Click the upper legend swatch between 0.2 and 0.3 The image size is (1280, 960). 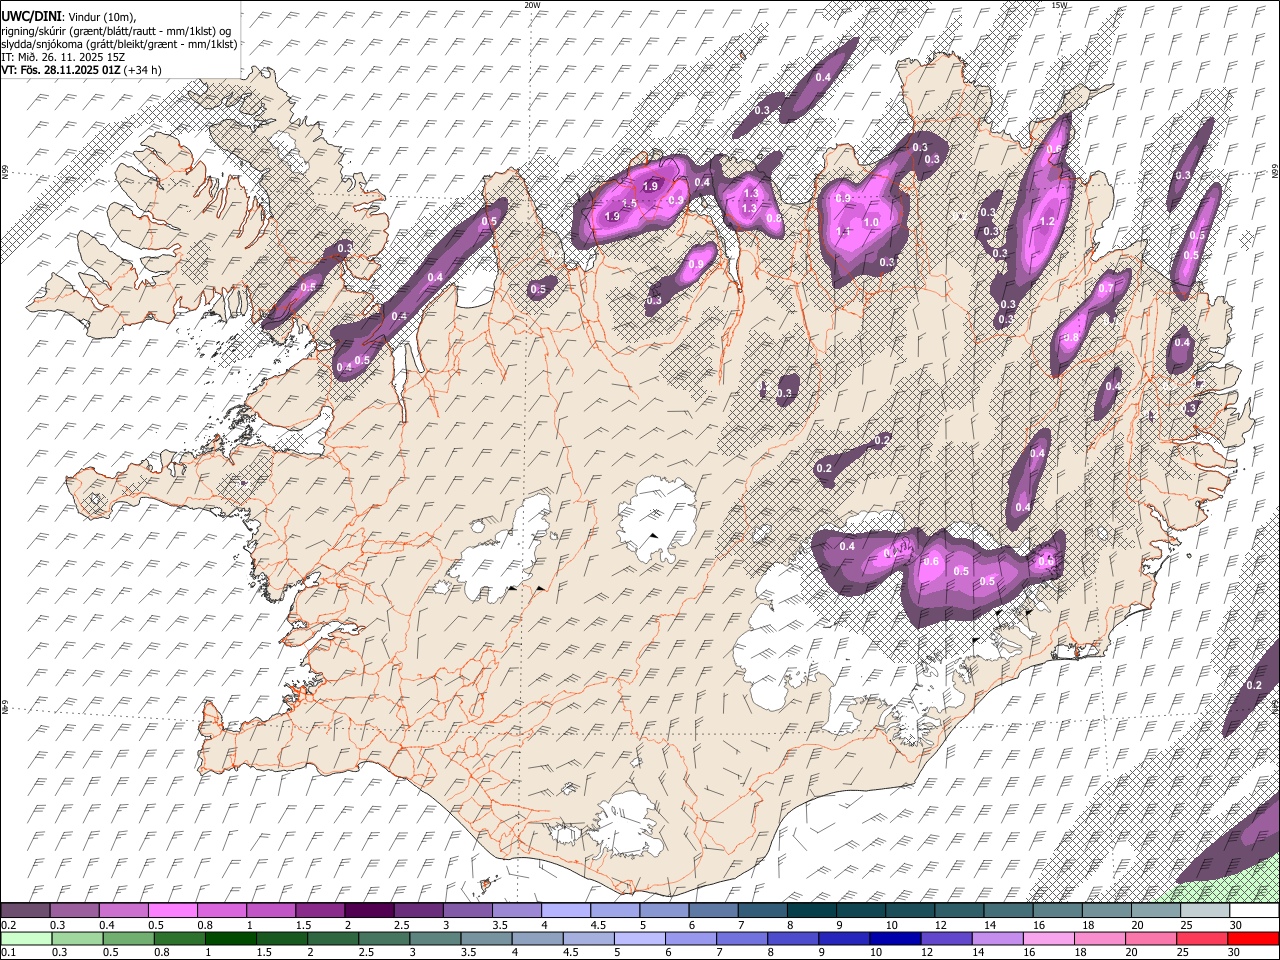(26, 911)
